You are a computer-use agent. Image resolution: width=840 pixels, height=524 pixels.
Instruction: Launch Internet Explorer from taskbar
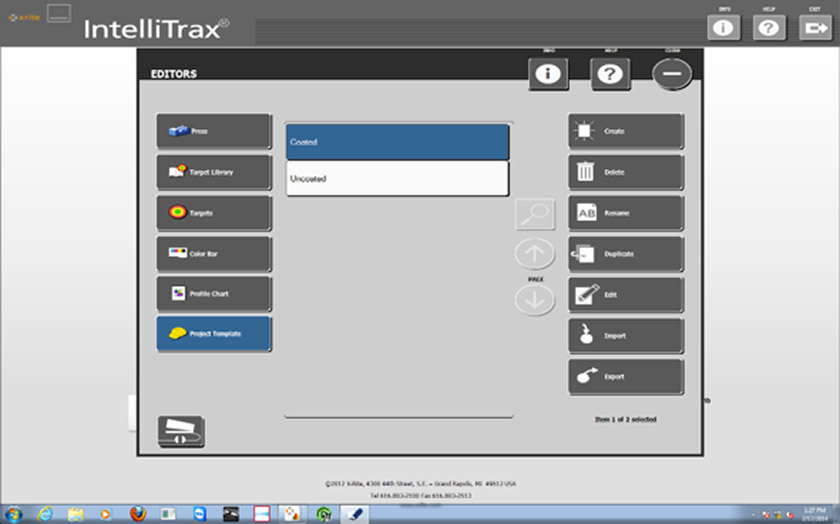[x=45, y=514]
